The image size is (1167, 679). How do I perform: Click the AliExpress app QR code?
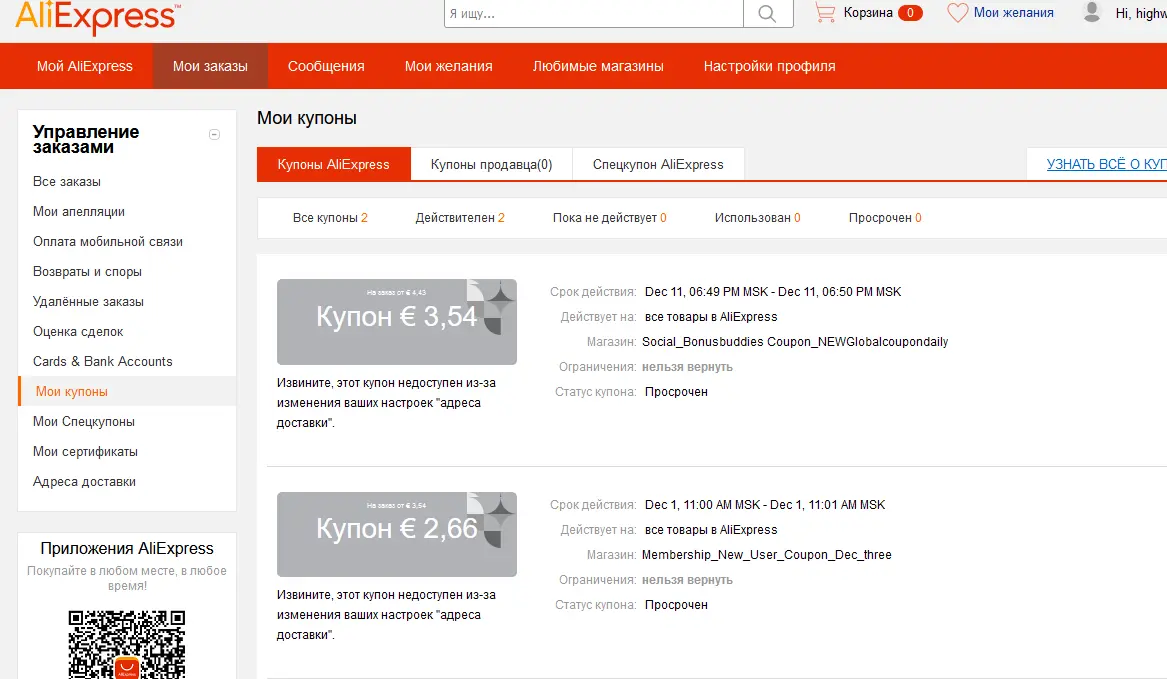[x=127, y=644]
